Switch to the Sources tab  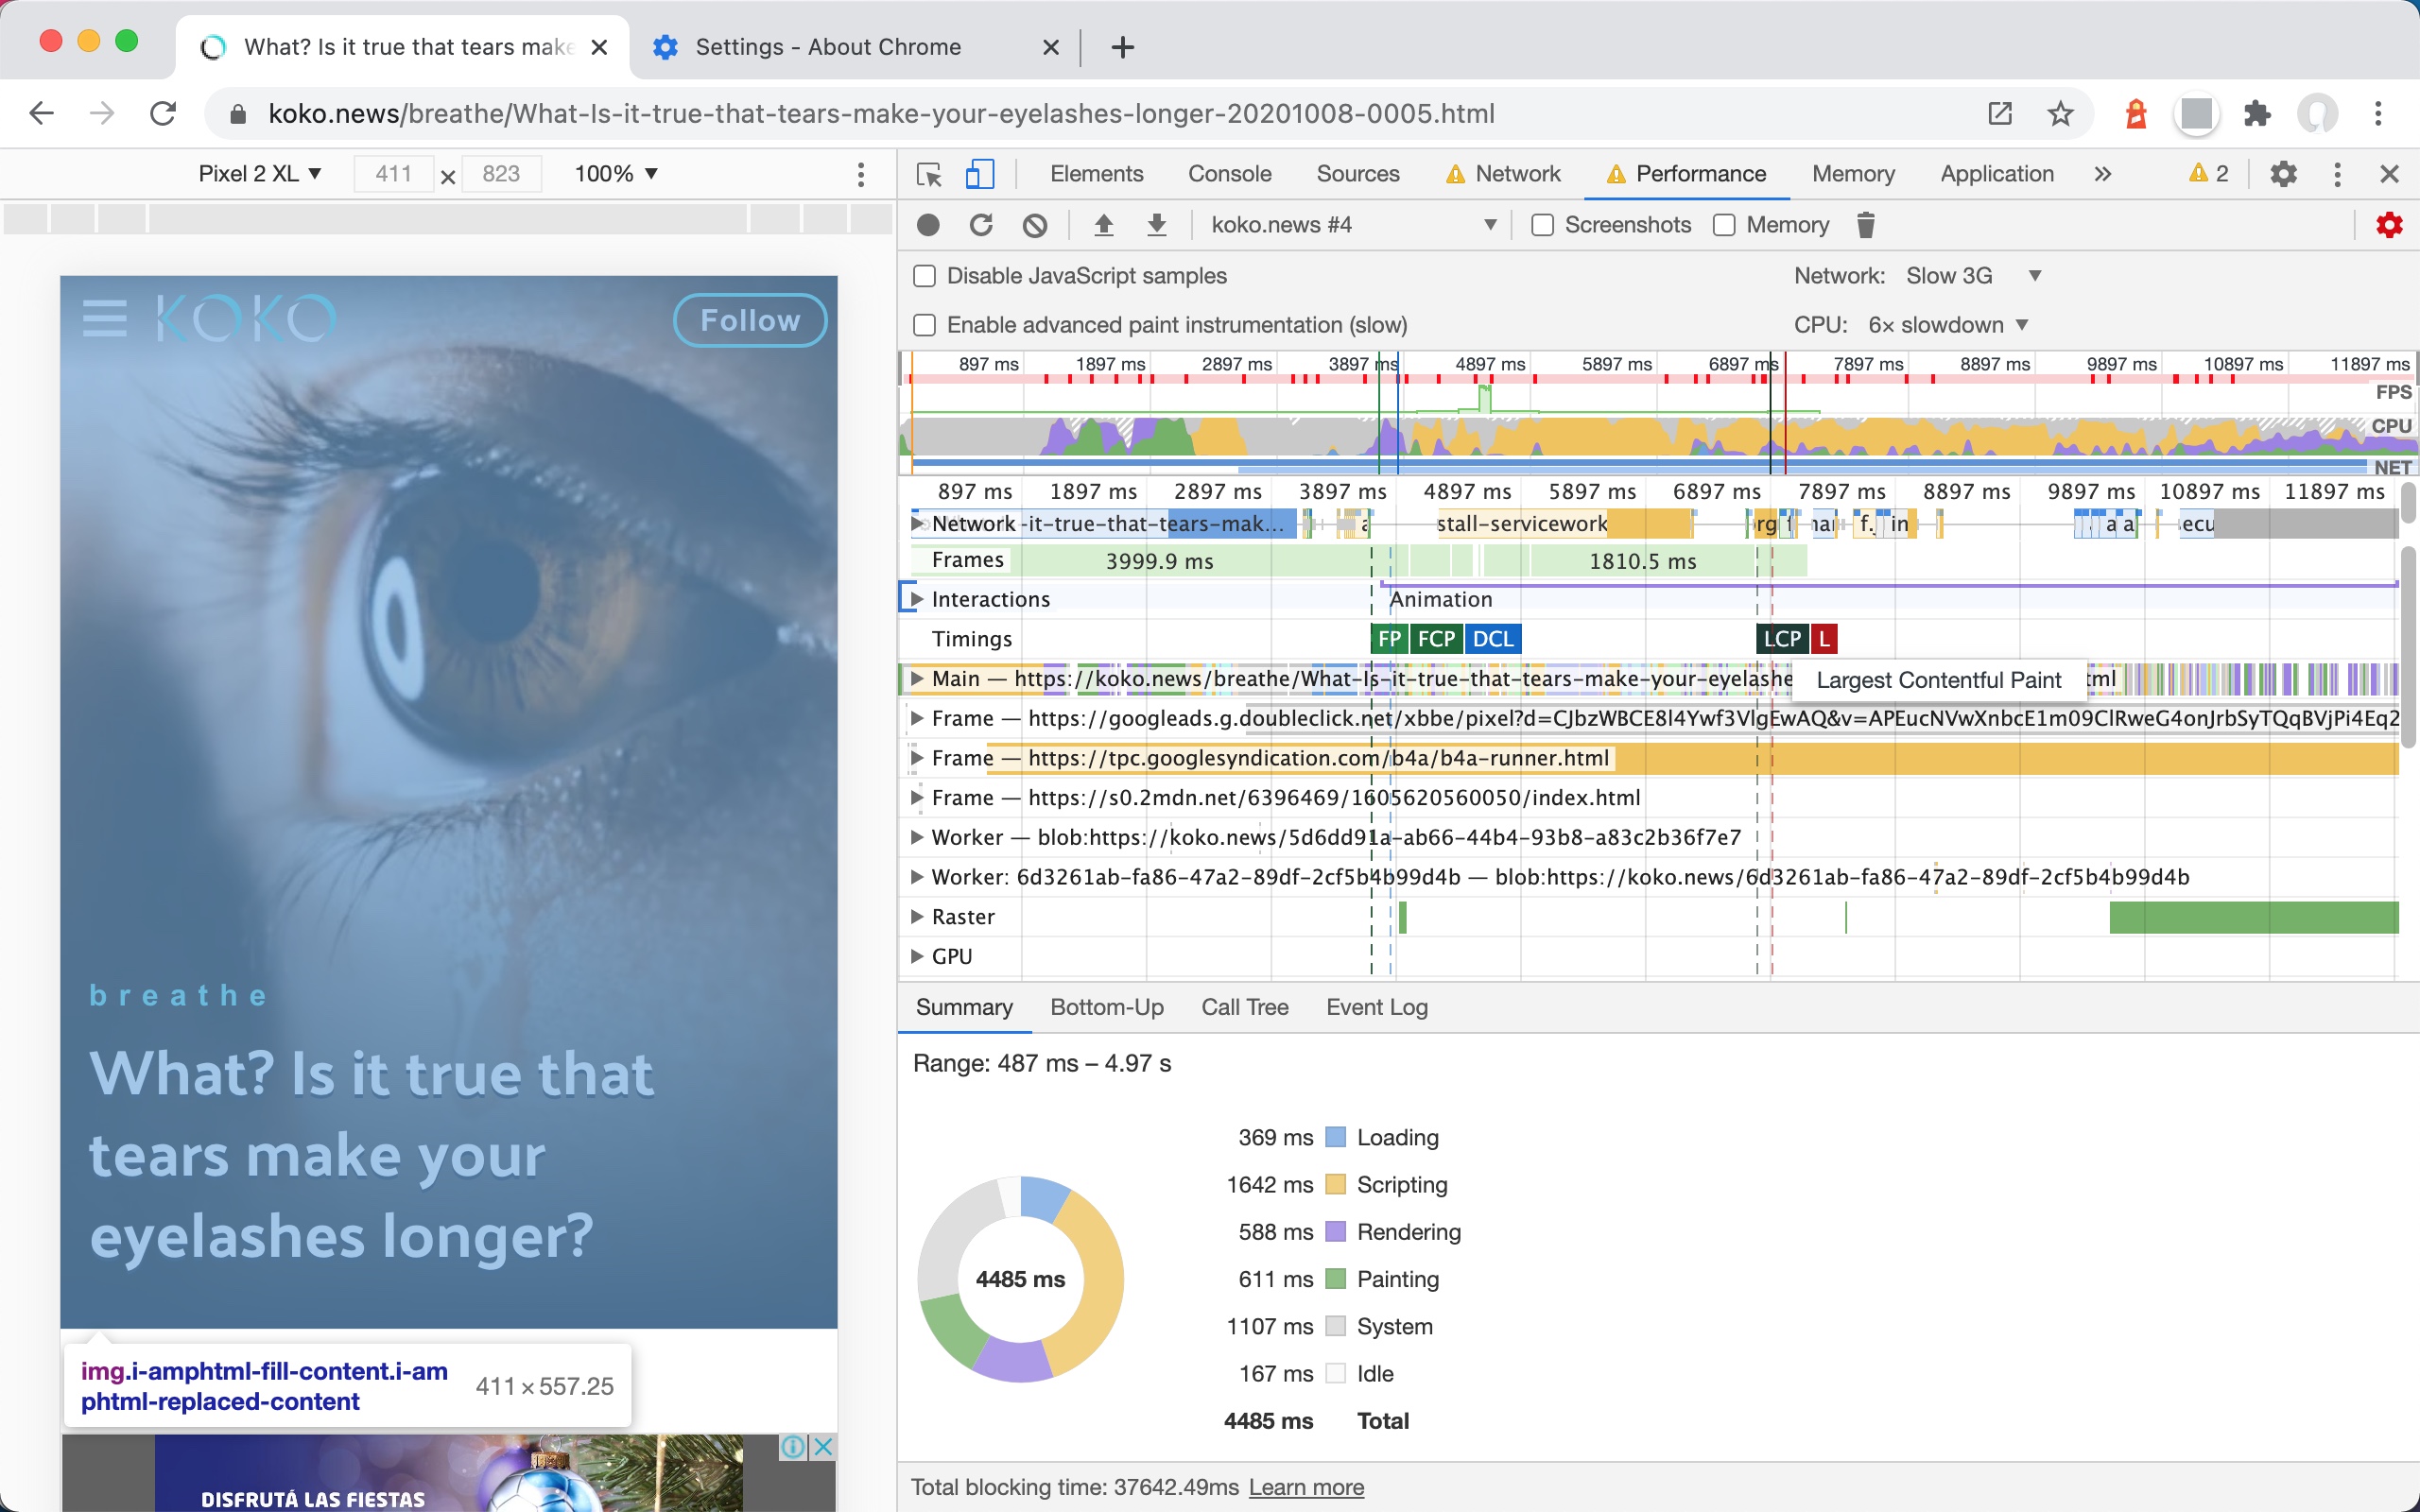(1357, 174)
